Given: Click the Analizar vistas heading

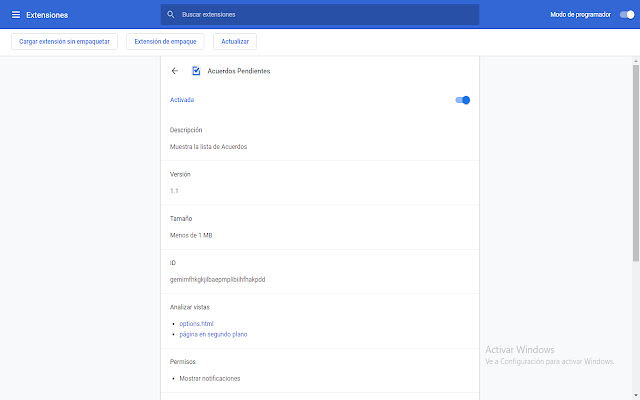Looking at the screenshot, I should click(190, 307).
